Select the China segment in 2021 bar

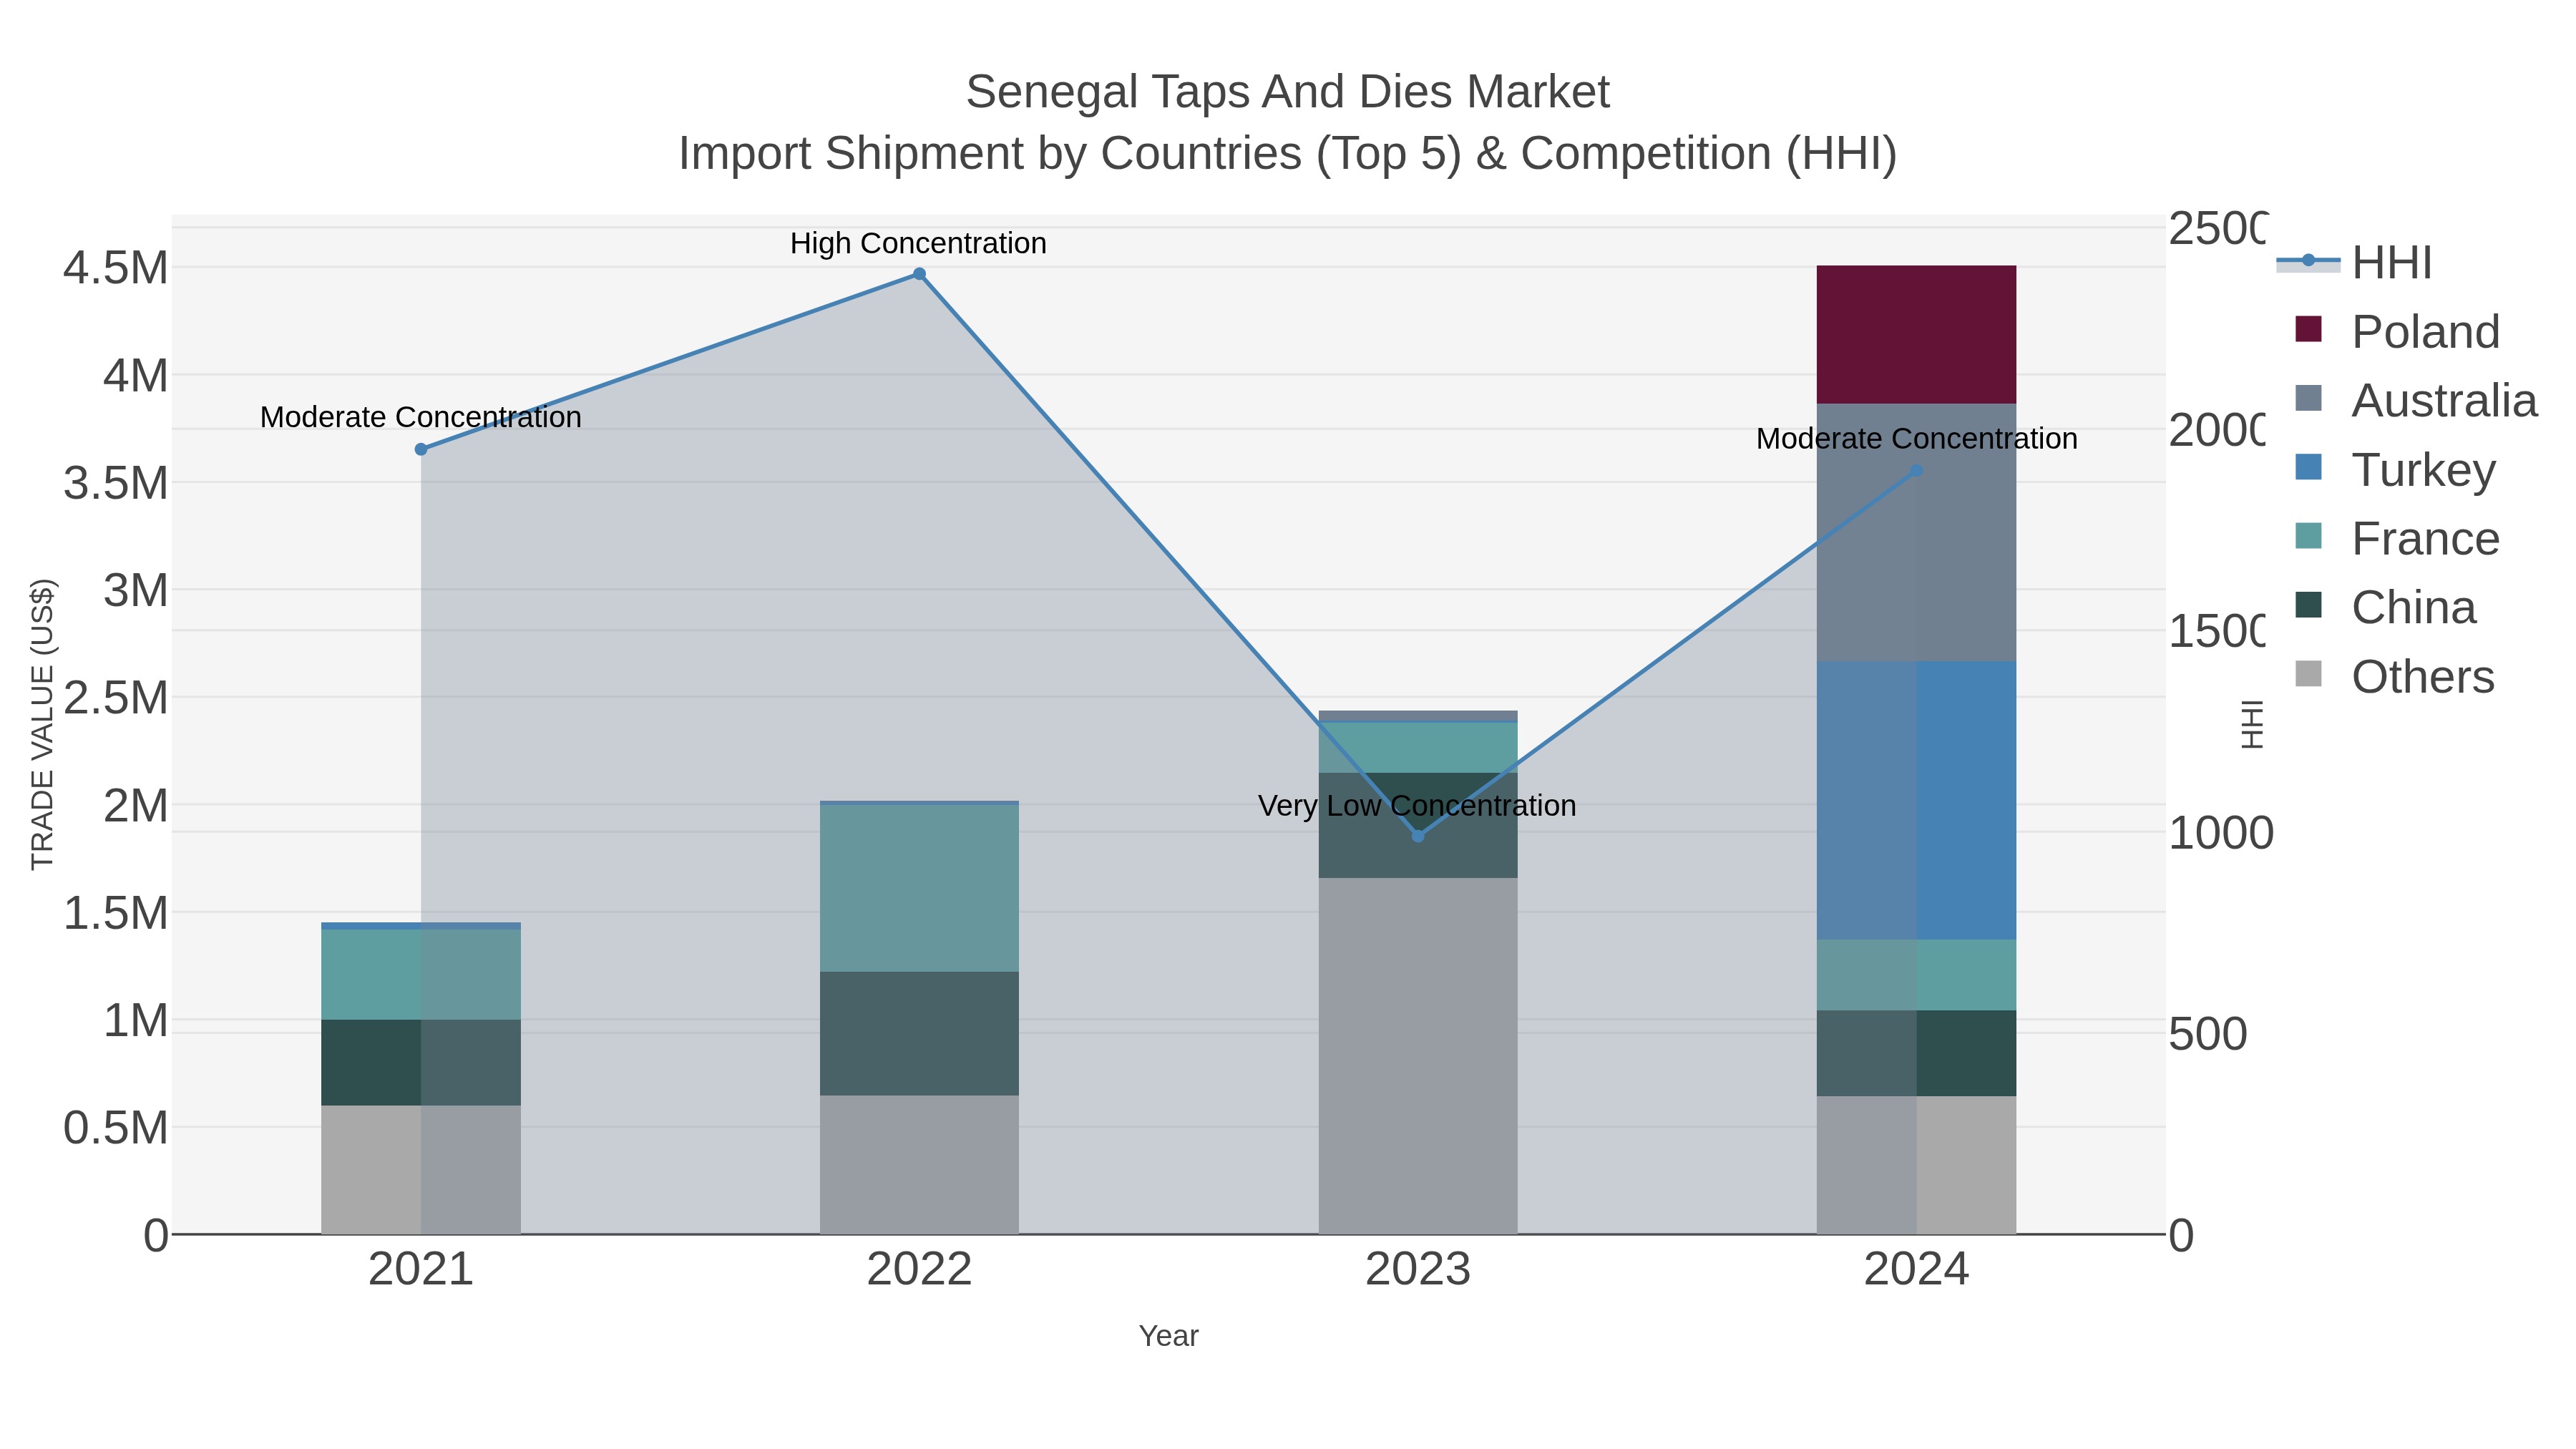click(x=421, y=1063)
